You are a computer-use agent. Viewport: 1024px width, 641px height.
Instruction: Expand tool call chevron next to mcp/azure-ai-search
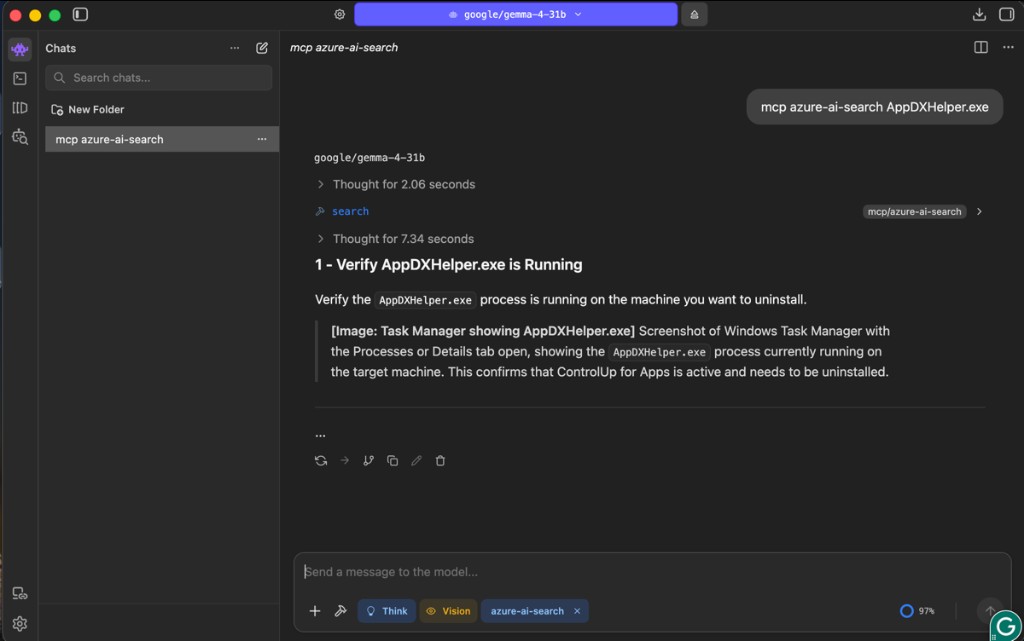point(979,211)
